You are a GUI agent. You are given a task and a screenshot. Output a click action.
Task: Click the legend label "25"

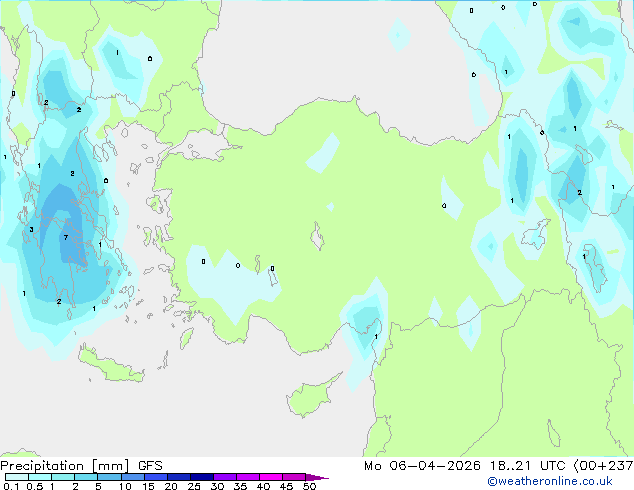click(x=194, y=486)
